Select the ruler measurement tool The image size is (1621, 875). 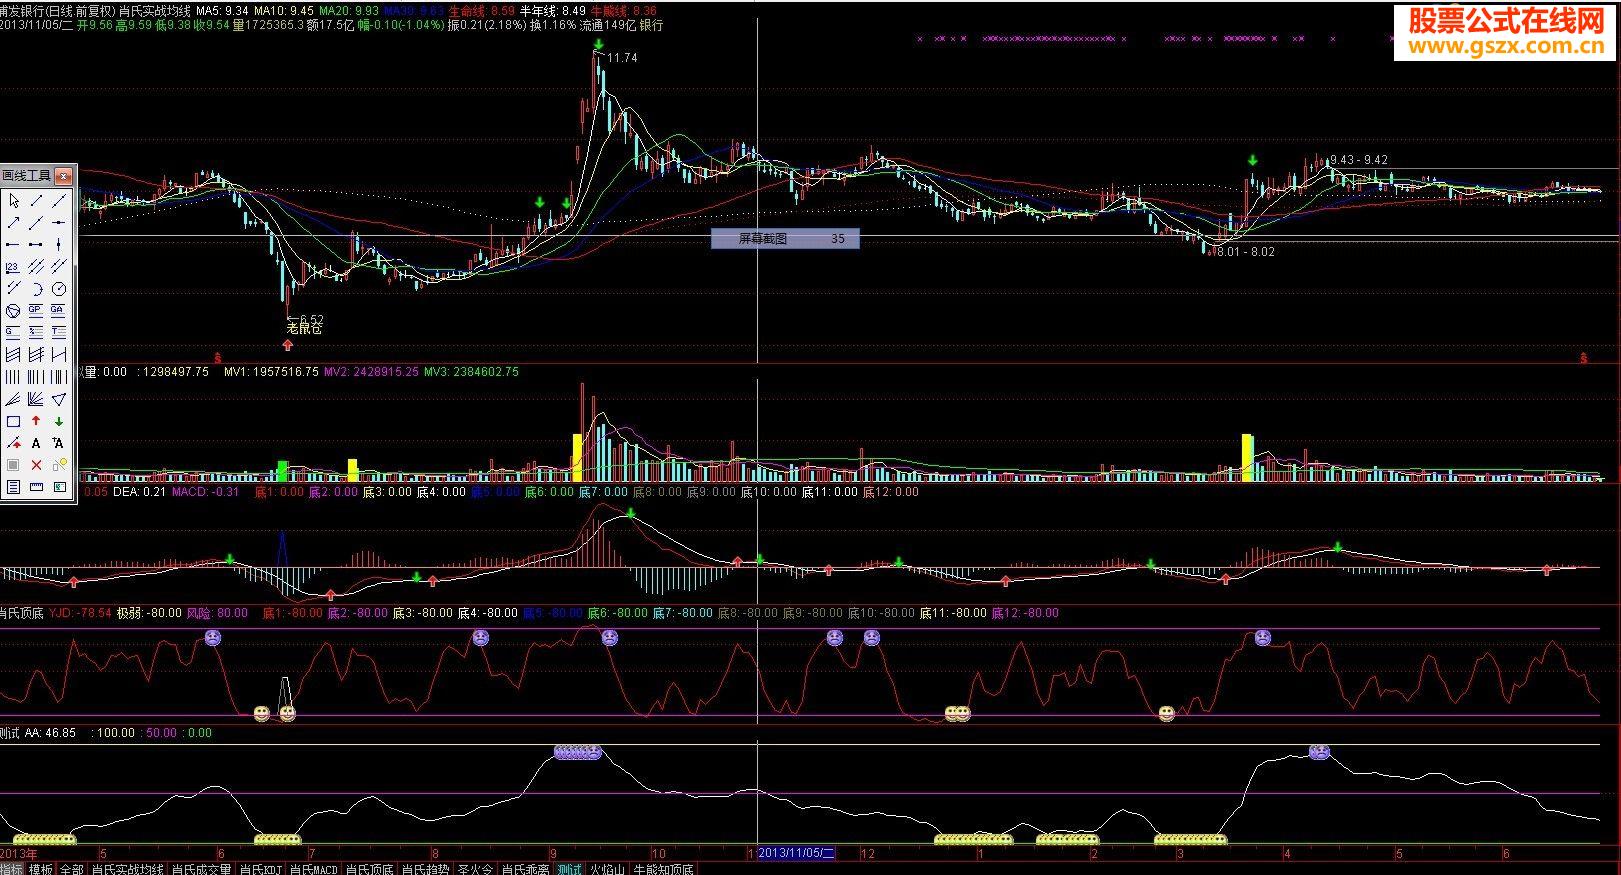(x=37, y=488)
